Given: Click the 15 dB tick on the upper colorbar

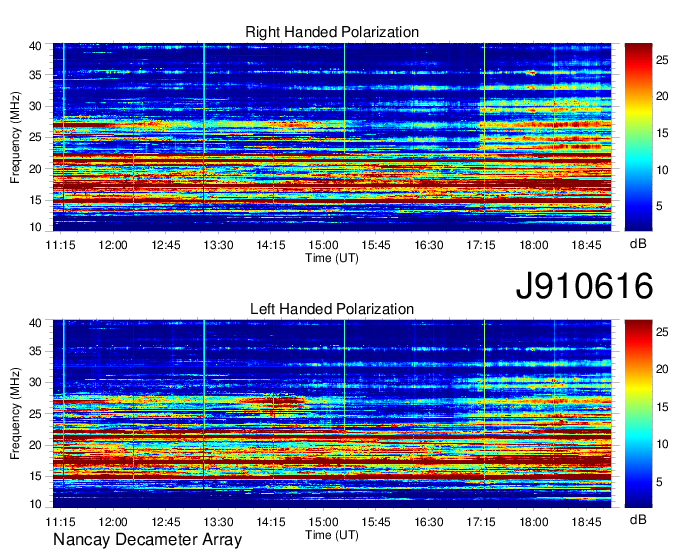Looking at the screenshot, I should pyautogui.click(x=662, y=133).
